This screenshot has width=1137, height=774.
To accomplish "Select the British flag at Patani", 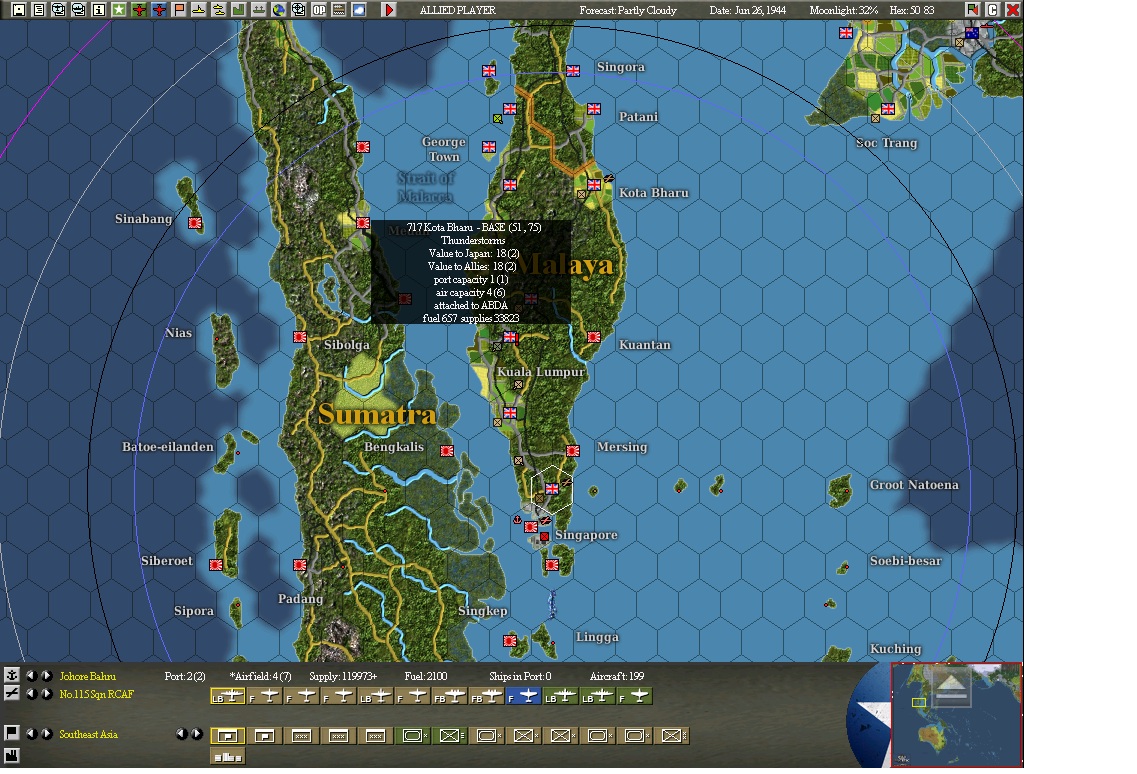I will click(x=594, y=109).
